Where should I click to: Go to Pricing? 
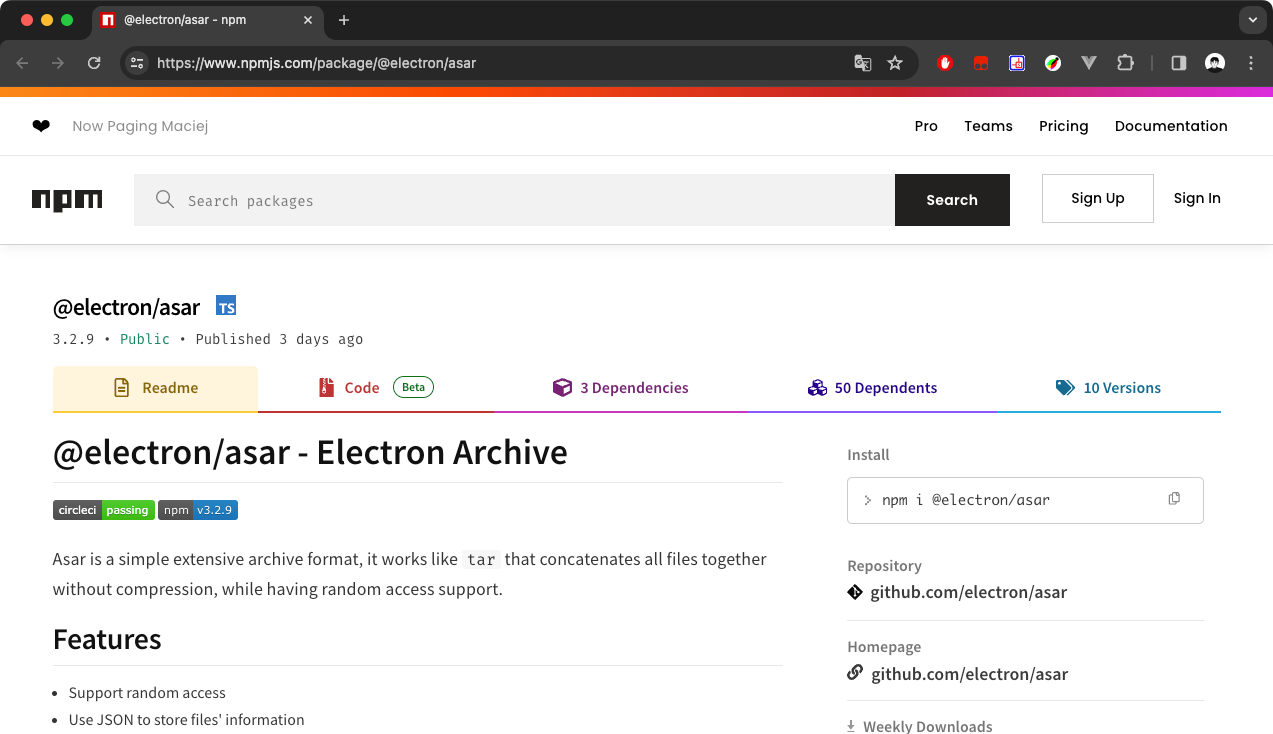pyautogui.click(x=1063, y=126)
